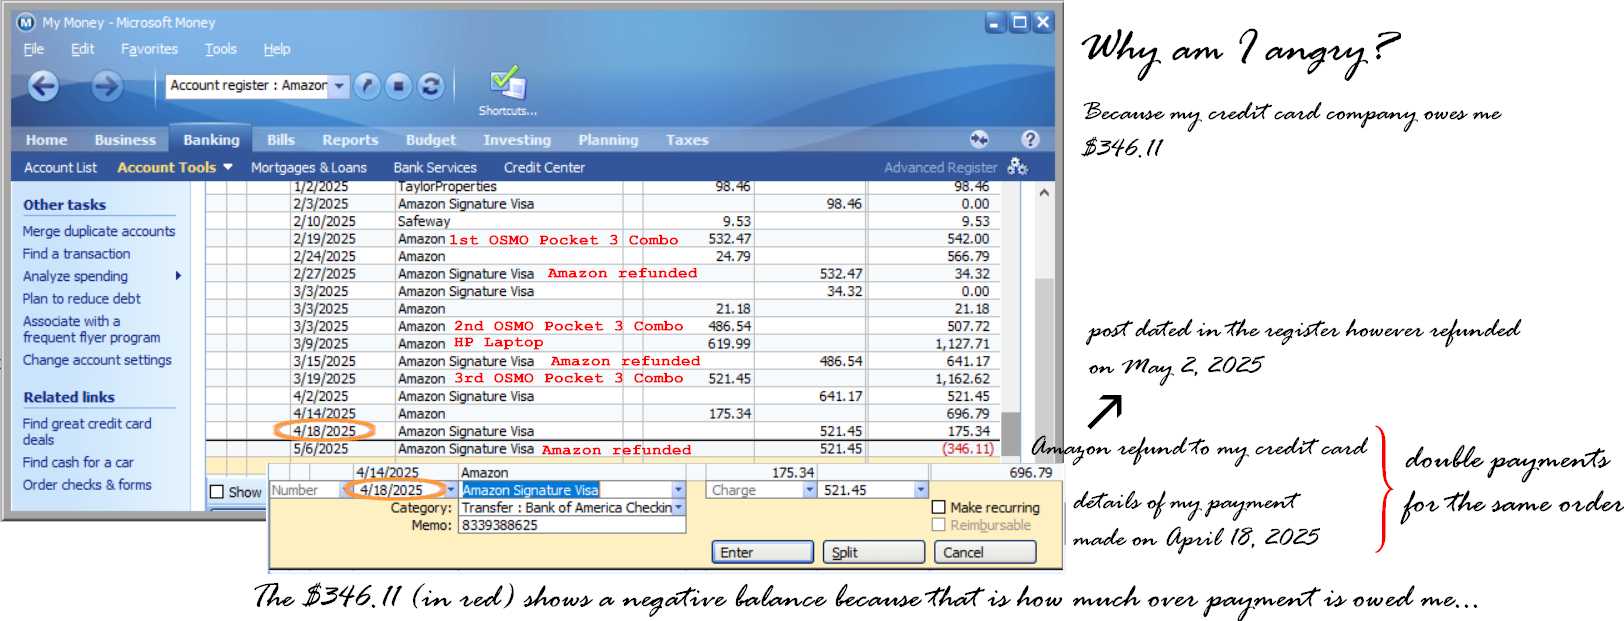Click into the Memo field
Viewport: 1624px width, 621px height.
coord(572,525)
